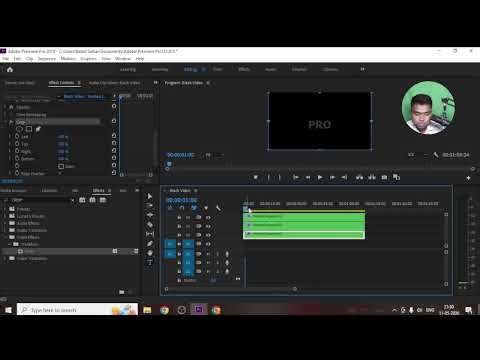The height and width of the screenshot is (360, 480).
Task: Select the Track Select Forward tool
Action: point(150,205)
